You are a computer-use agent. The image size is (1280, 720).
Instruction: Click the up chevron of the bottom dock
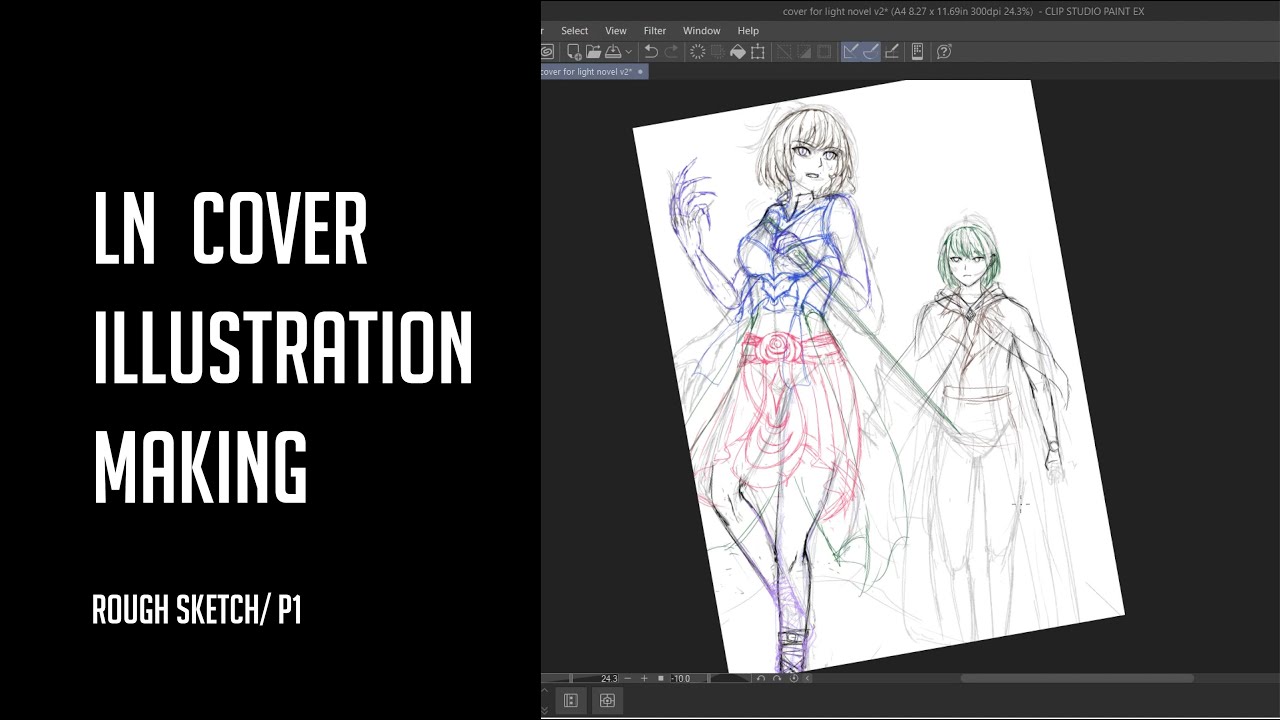tap(545, 690)
